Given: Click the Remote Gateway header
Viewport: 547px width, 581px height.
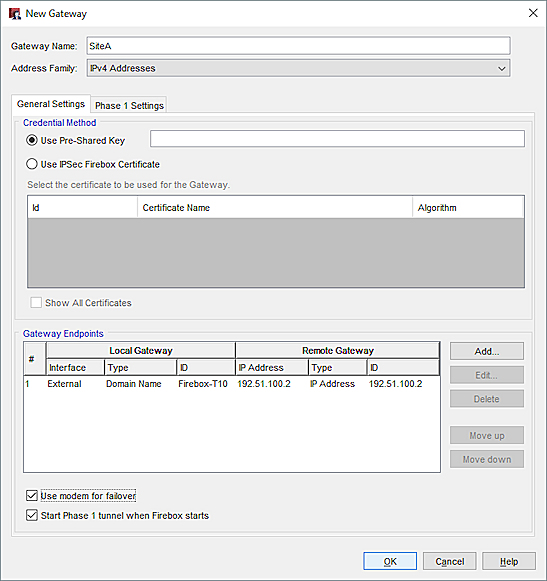Looking at the screenshot, I should click(x=338, y=351).
